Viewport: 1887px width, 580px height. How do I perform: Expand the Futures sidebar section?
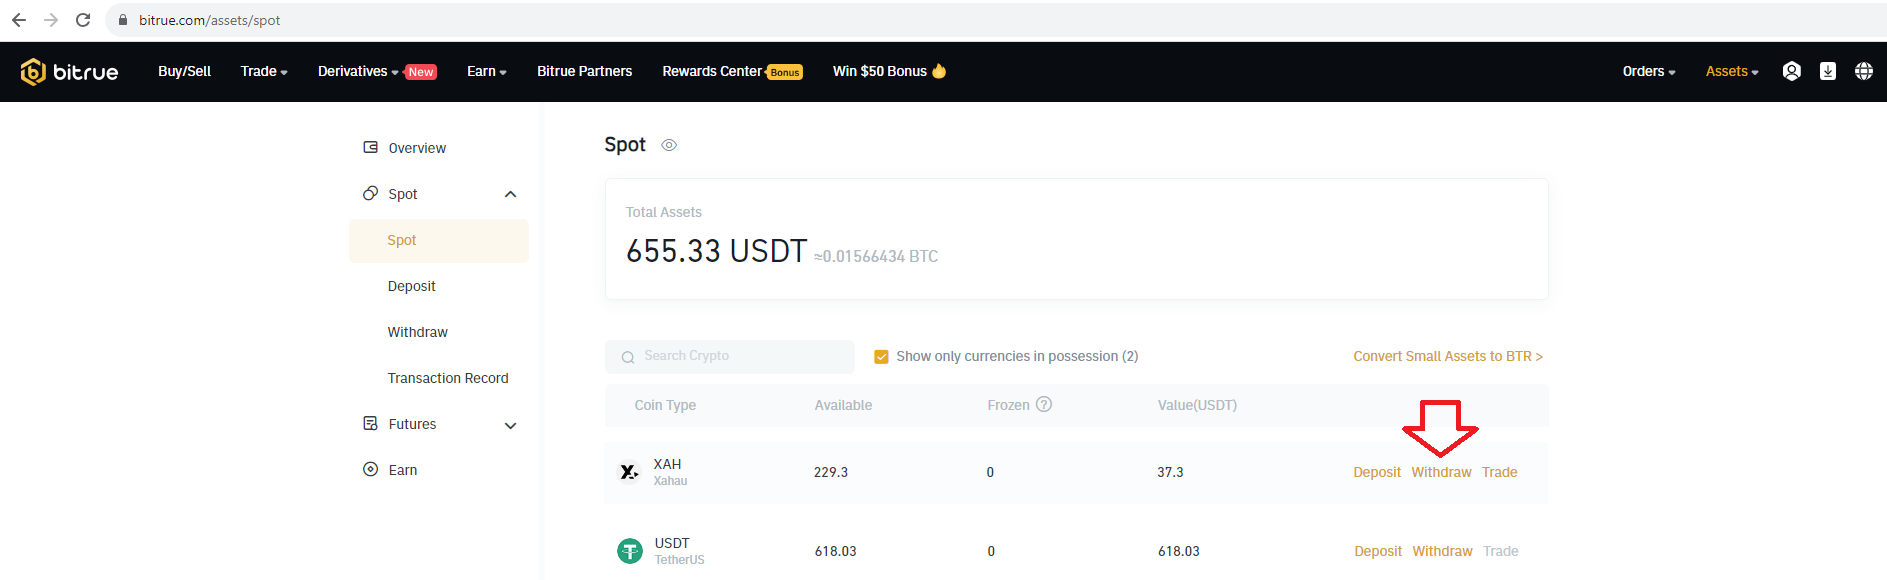[510, 425]
